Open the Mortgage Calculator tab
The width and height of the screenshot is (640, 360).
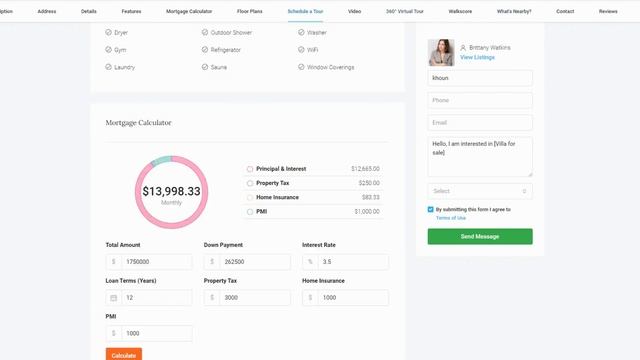[189, 11]
